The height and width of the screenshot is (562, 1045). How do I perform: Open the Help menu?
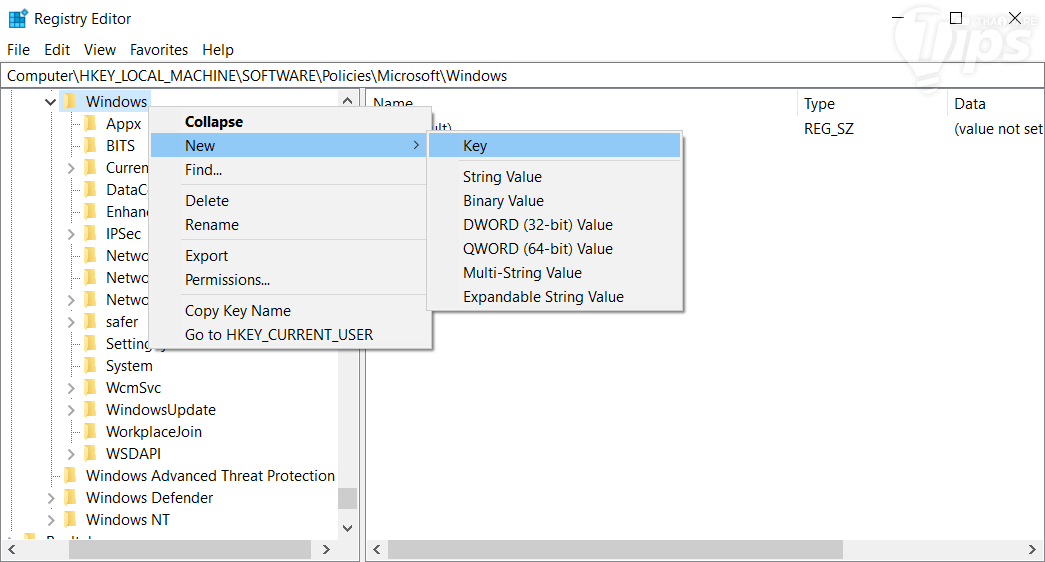click(x=218, y=50)
